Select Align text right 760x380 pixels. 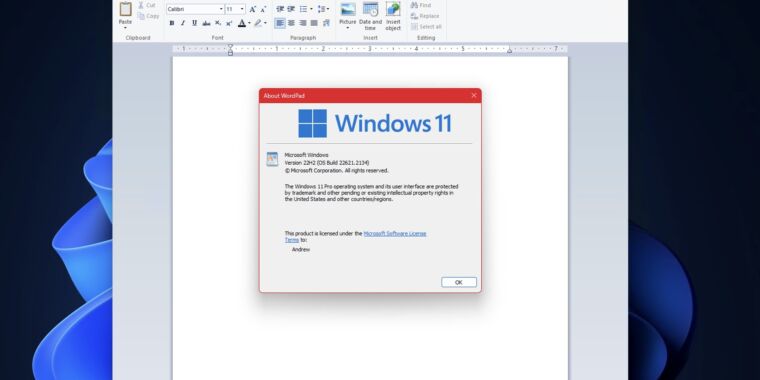click(303, 23)
